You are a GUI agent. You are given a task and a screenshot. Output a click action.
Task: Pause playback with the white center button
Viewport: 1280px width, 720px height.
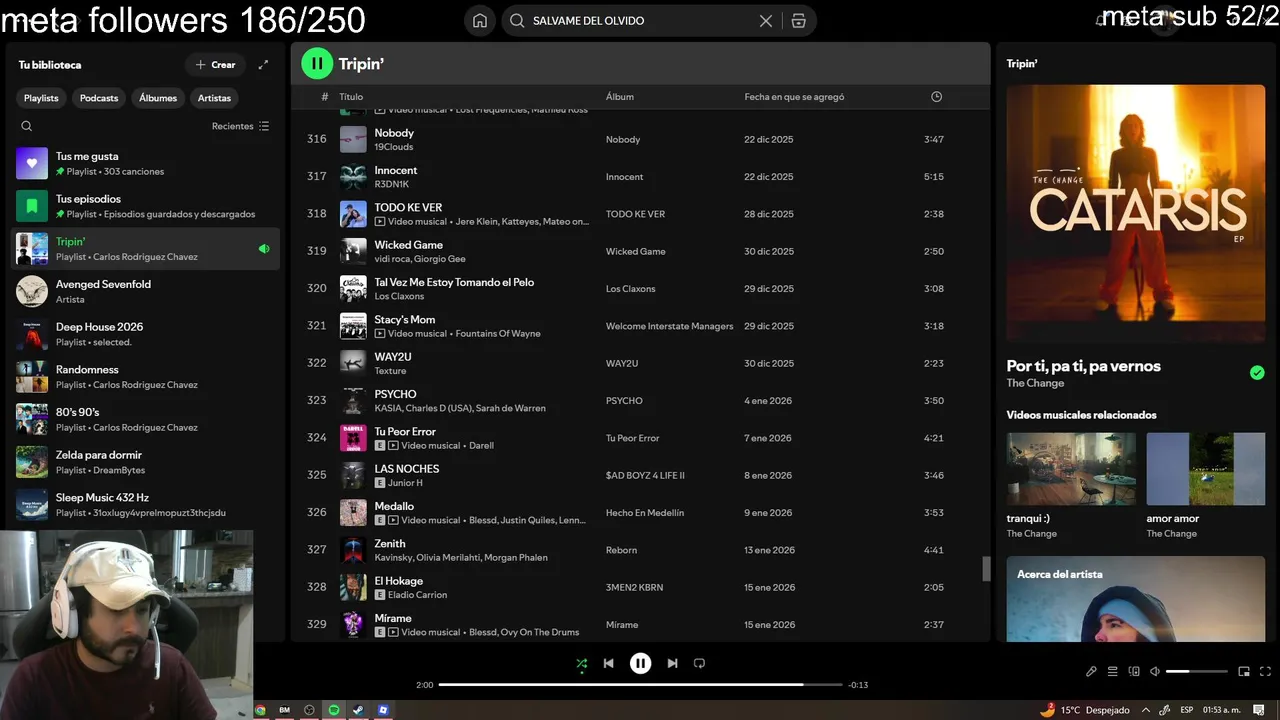tap(641, 663)
